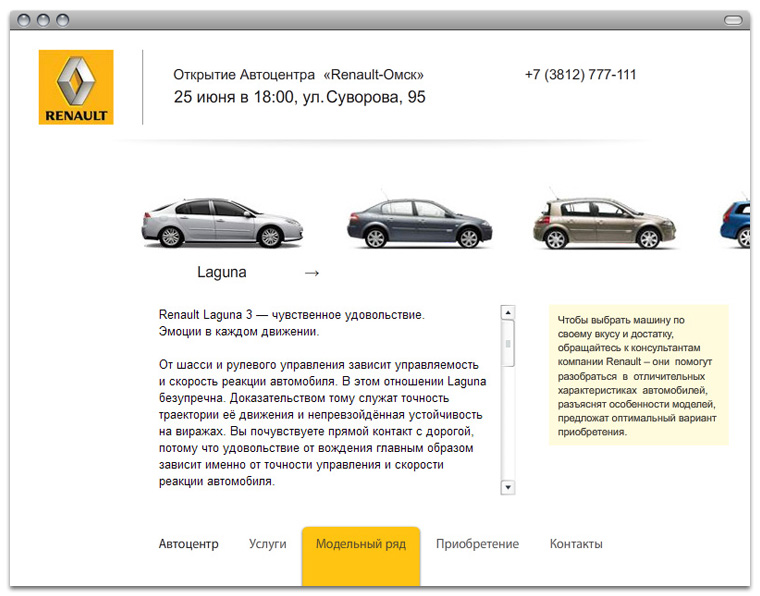Click the leftmost window control button
Viewport: 760px width, 596px height.
click(x=24, y=20)
